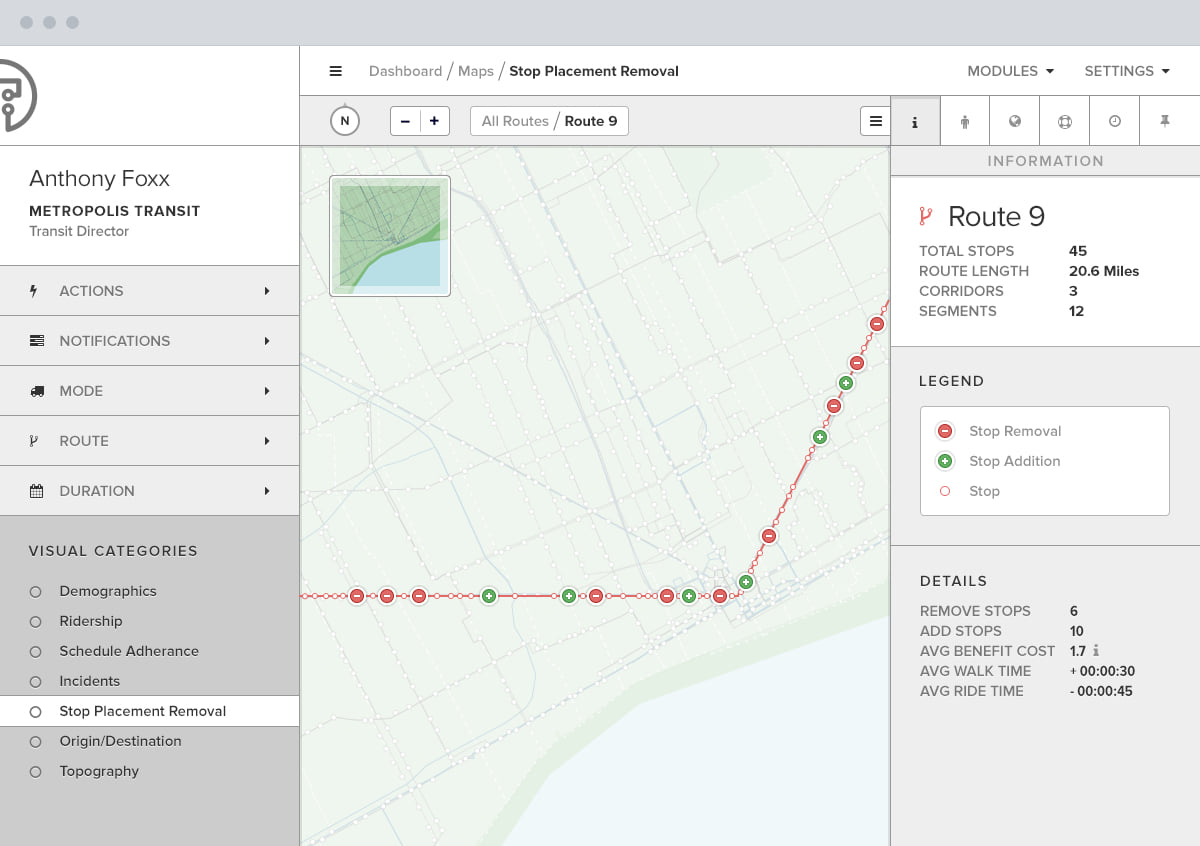The width and height of the screenshot is (1200, 846).
Task: Select the Demographics visual category
Action: click(108, 591)
